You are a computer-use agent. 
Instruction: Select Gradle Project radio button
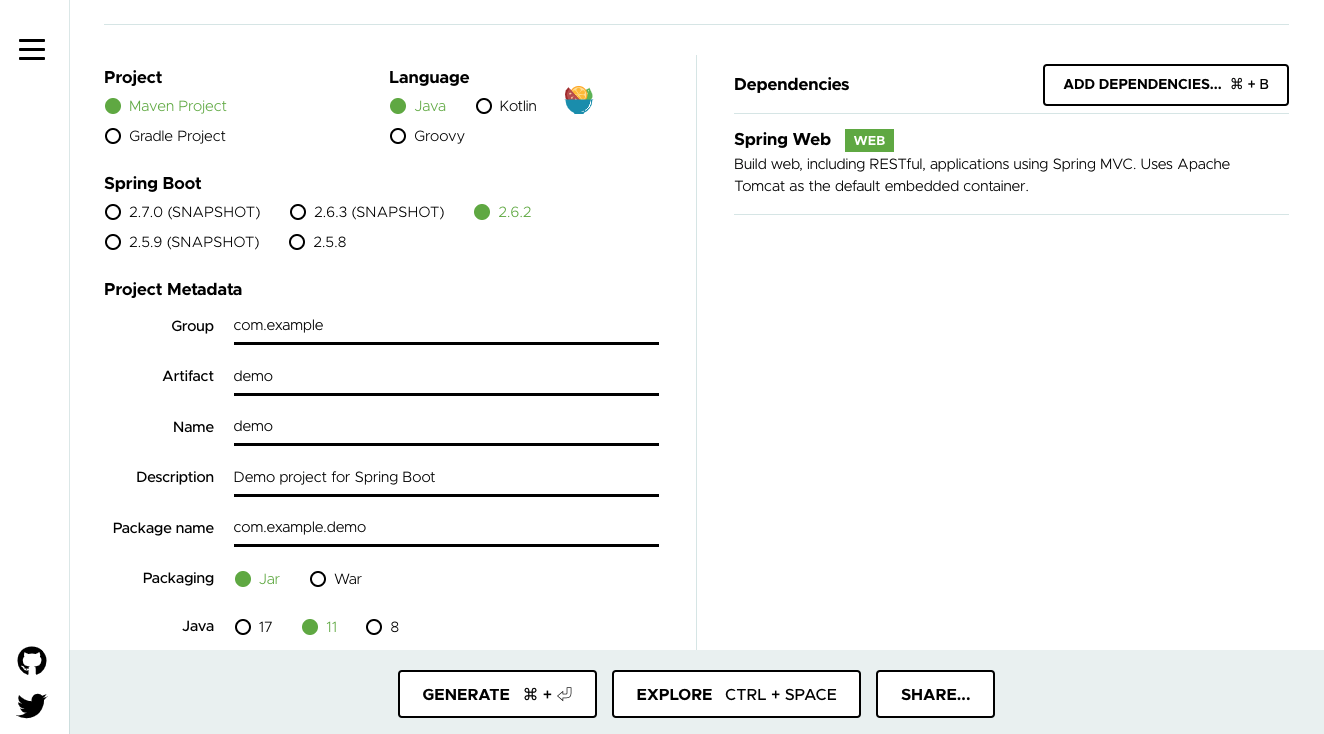166,136
